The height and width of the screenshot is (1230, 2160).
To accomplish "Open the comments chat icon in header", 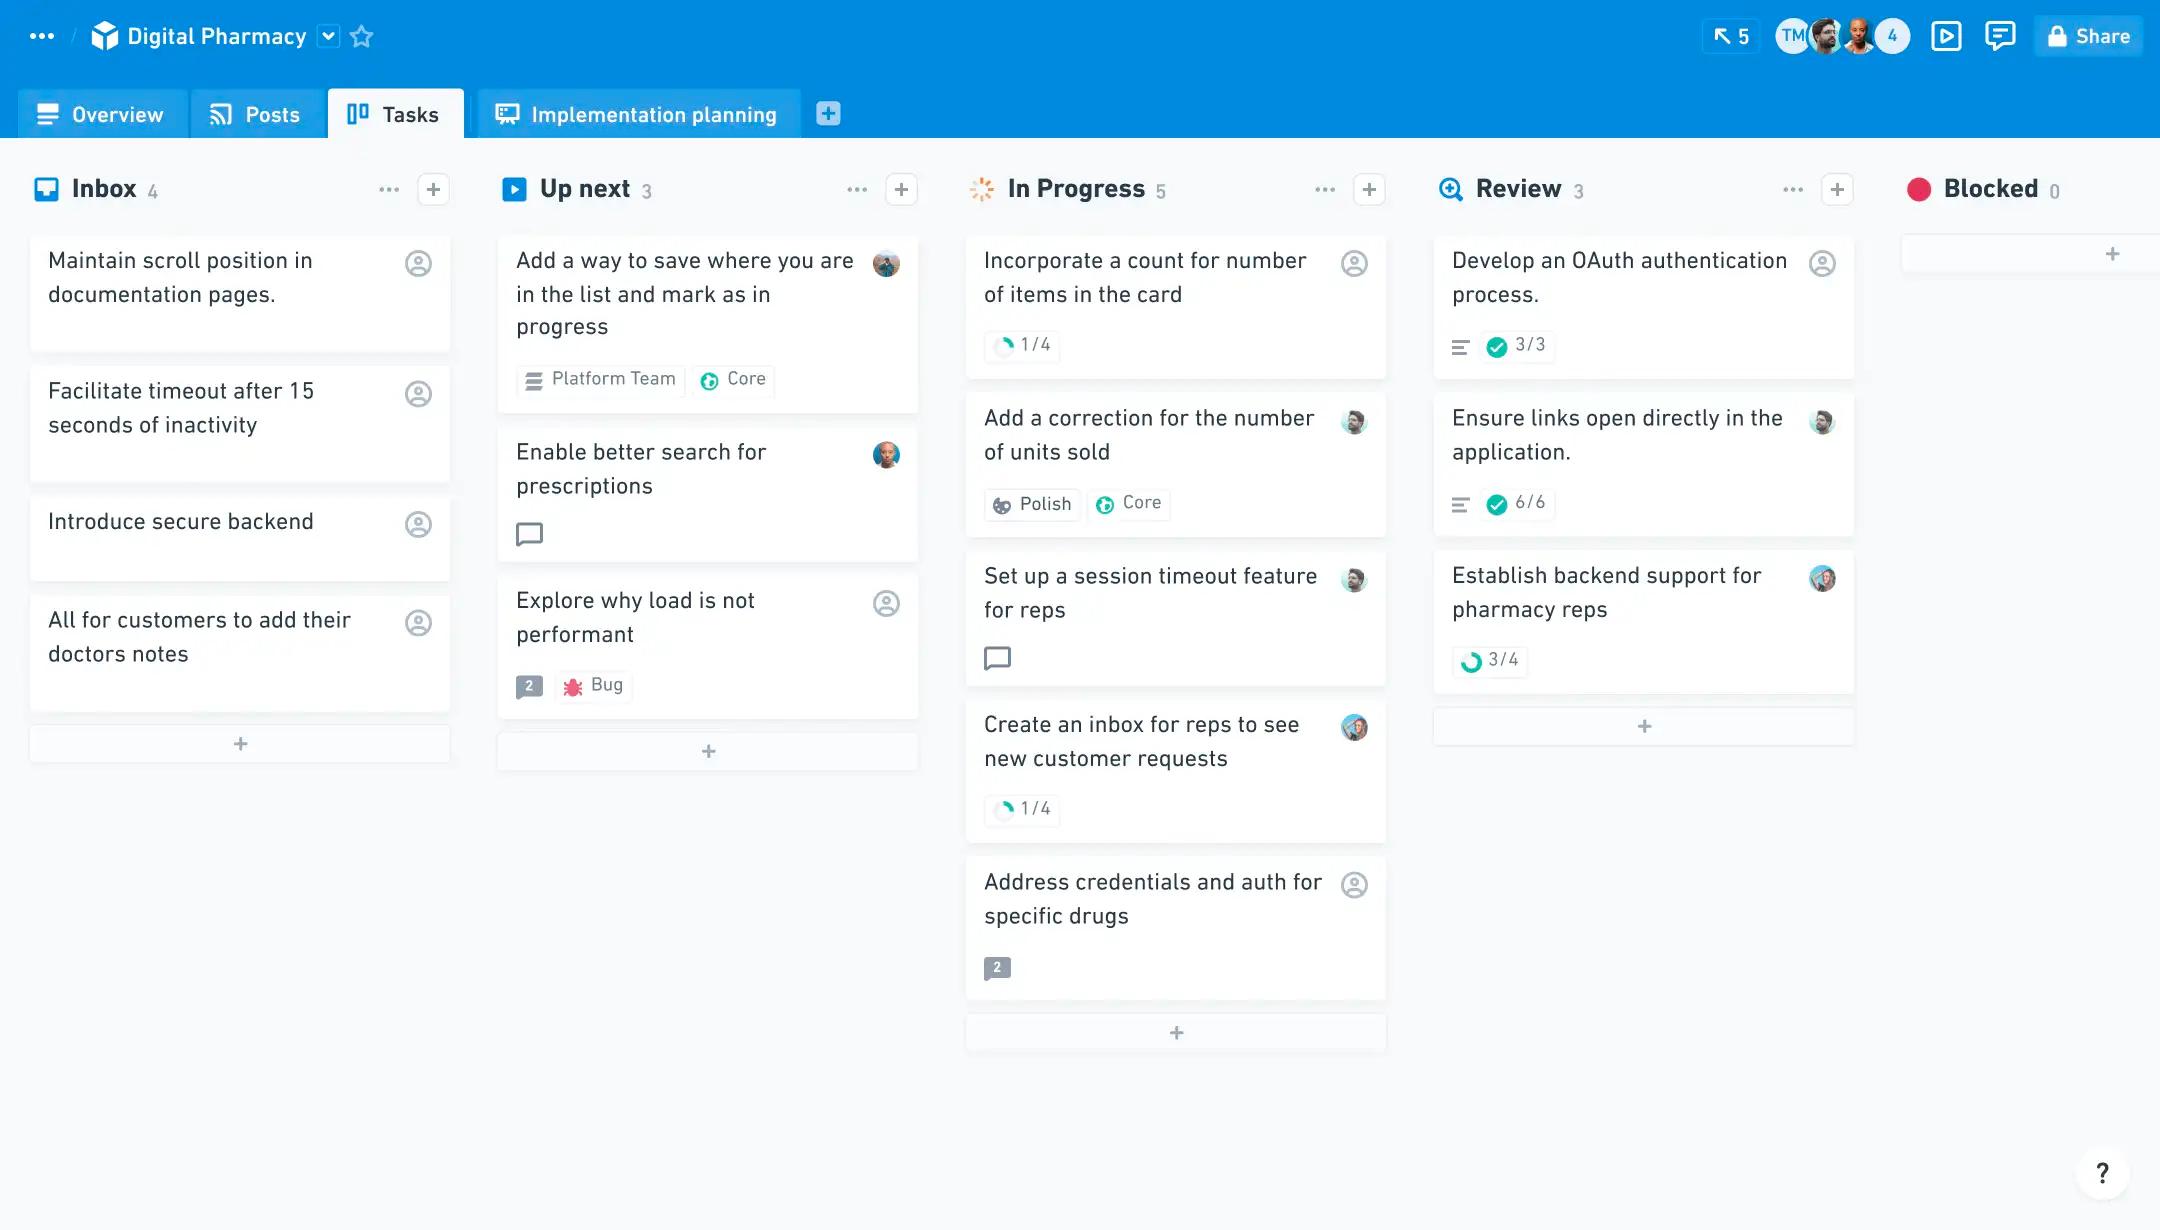I will tap(1999, 37).
